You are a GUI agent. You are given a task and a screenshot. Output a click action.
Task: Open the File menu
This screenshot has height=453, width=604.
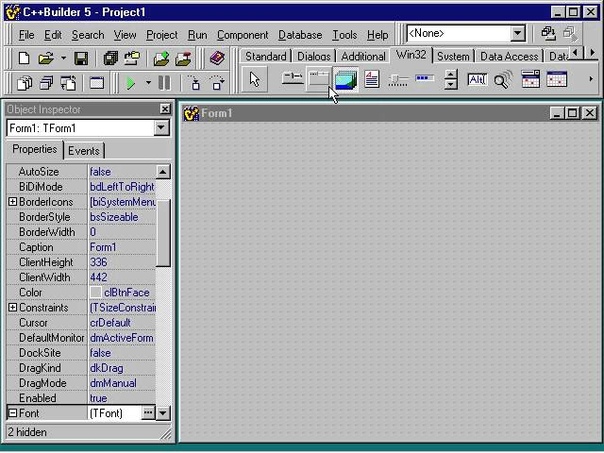click(26, 35)
